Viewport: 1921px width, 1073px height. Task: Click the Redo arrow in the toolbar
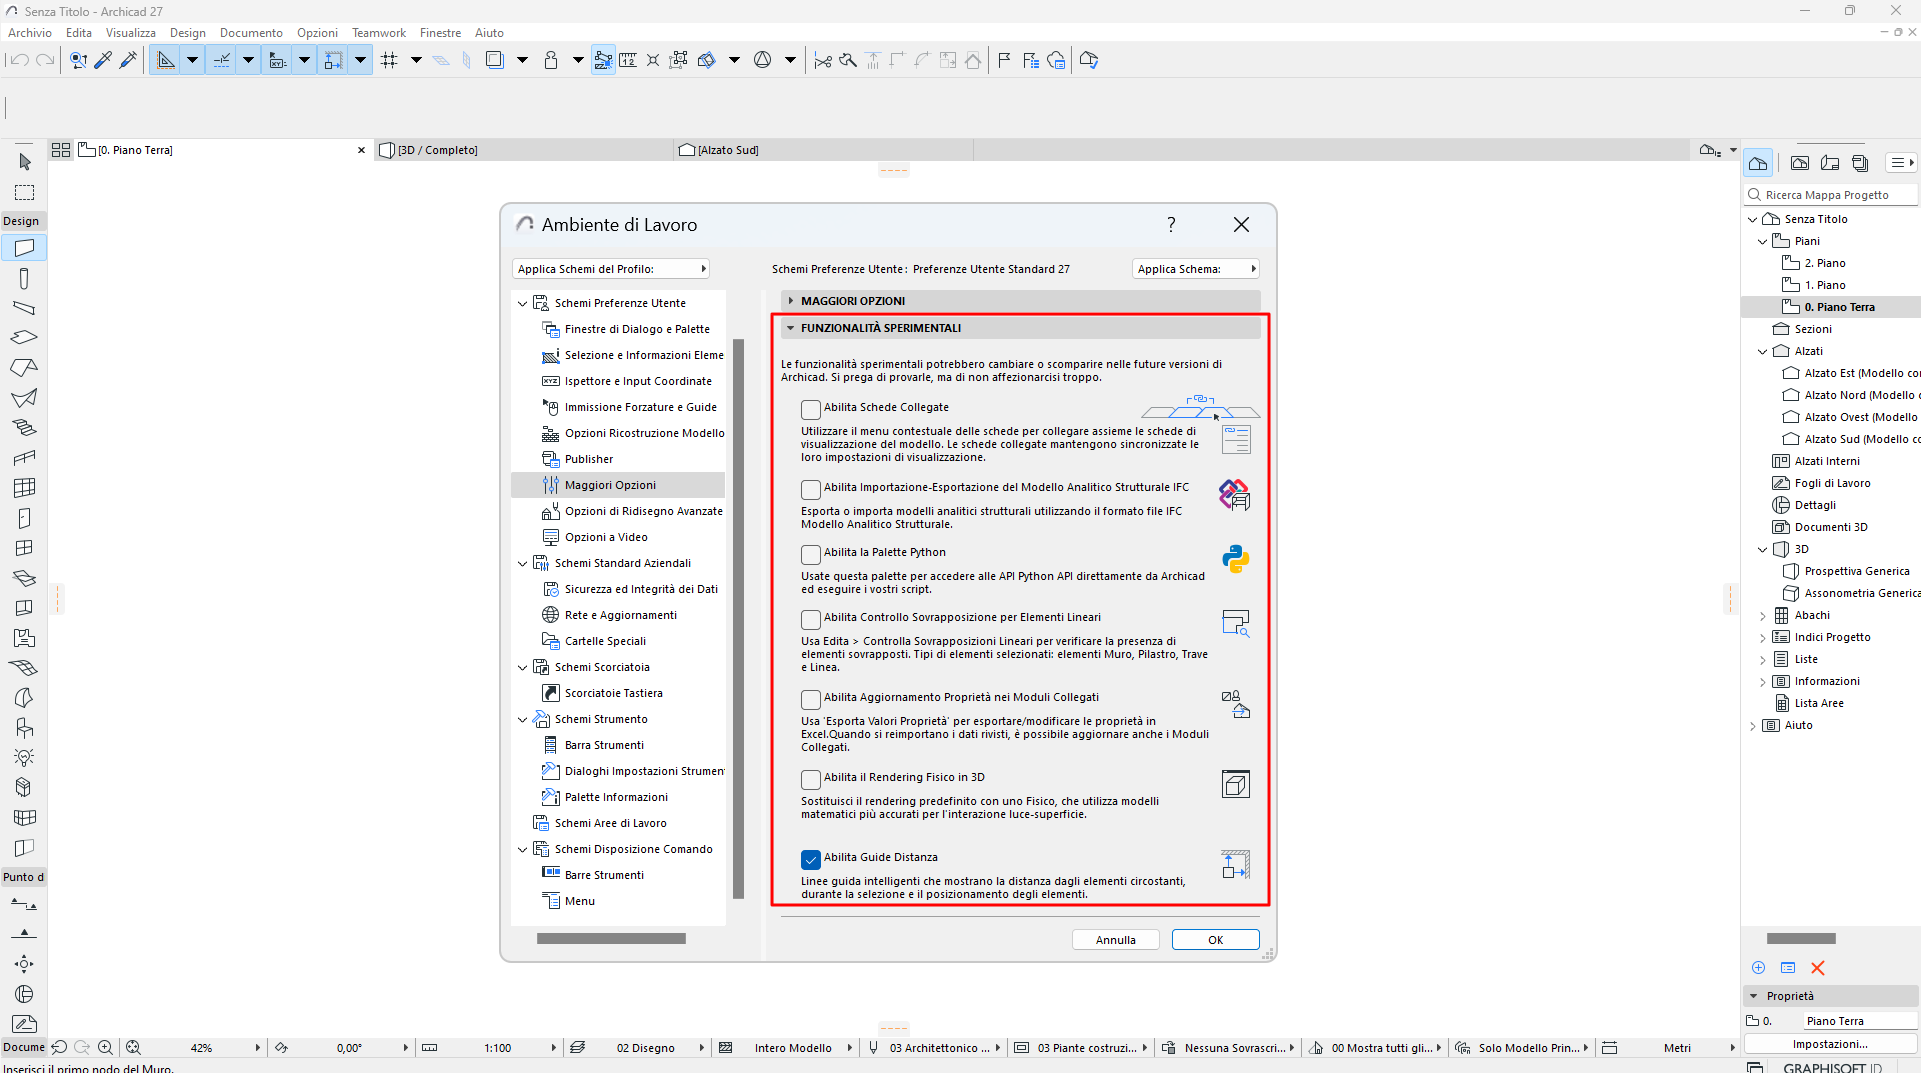(45, 60)
